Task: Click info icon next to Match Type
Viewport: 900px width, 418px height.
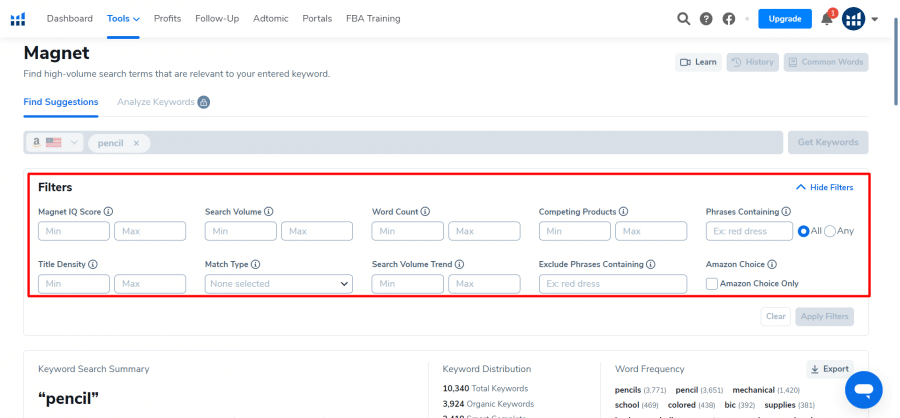Action: (x=256, y=265)
